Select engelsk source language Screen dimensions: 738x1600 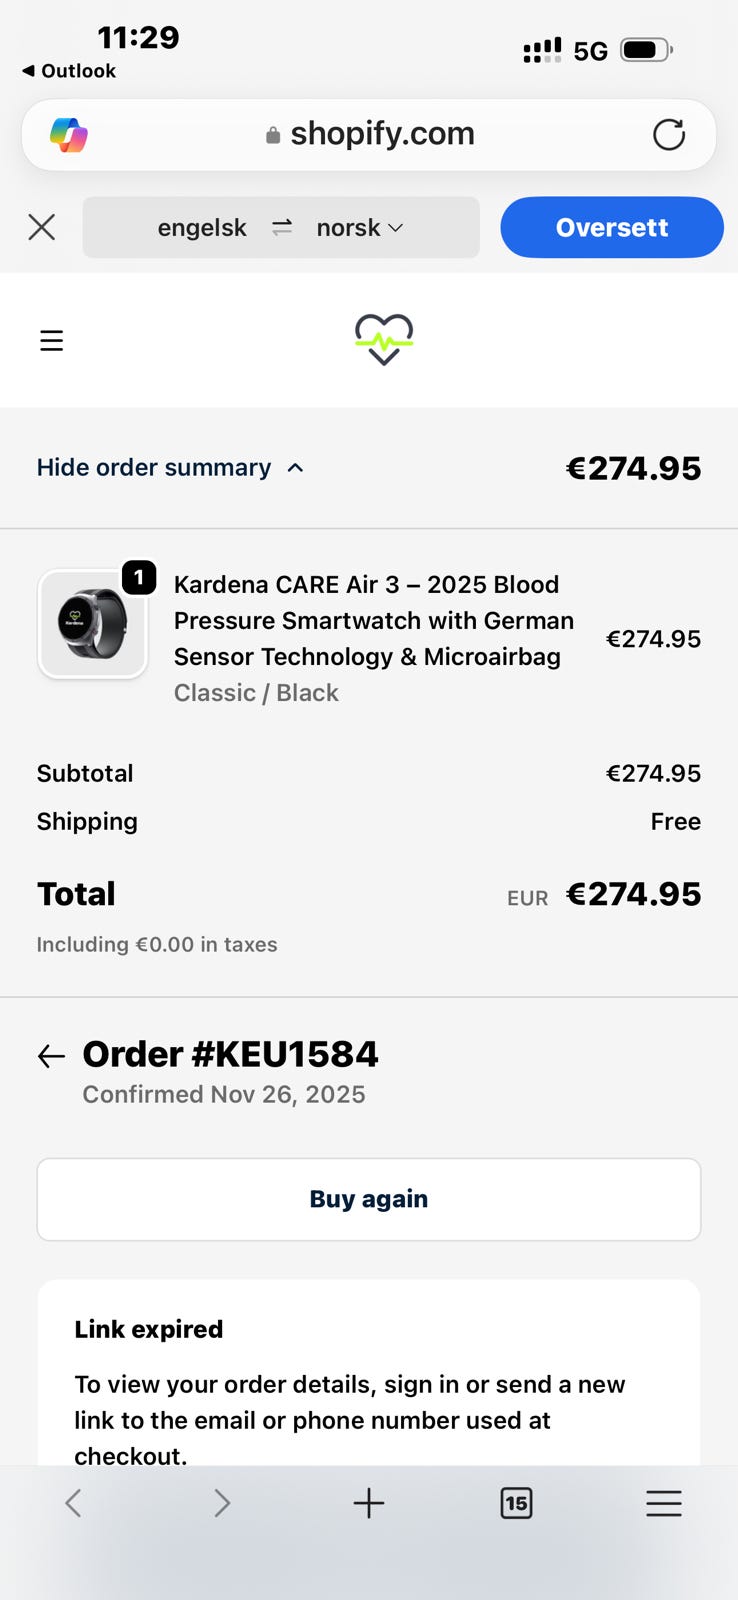click(x=202, y=228)
